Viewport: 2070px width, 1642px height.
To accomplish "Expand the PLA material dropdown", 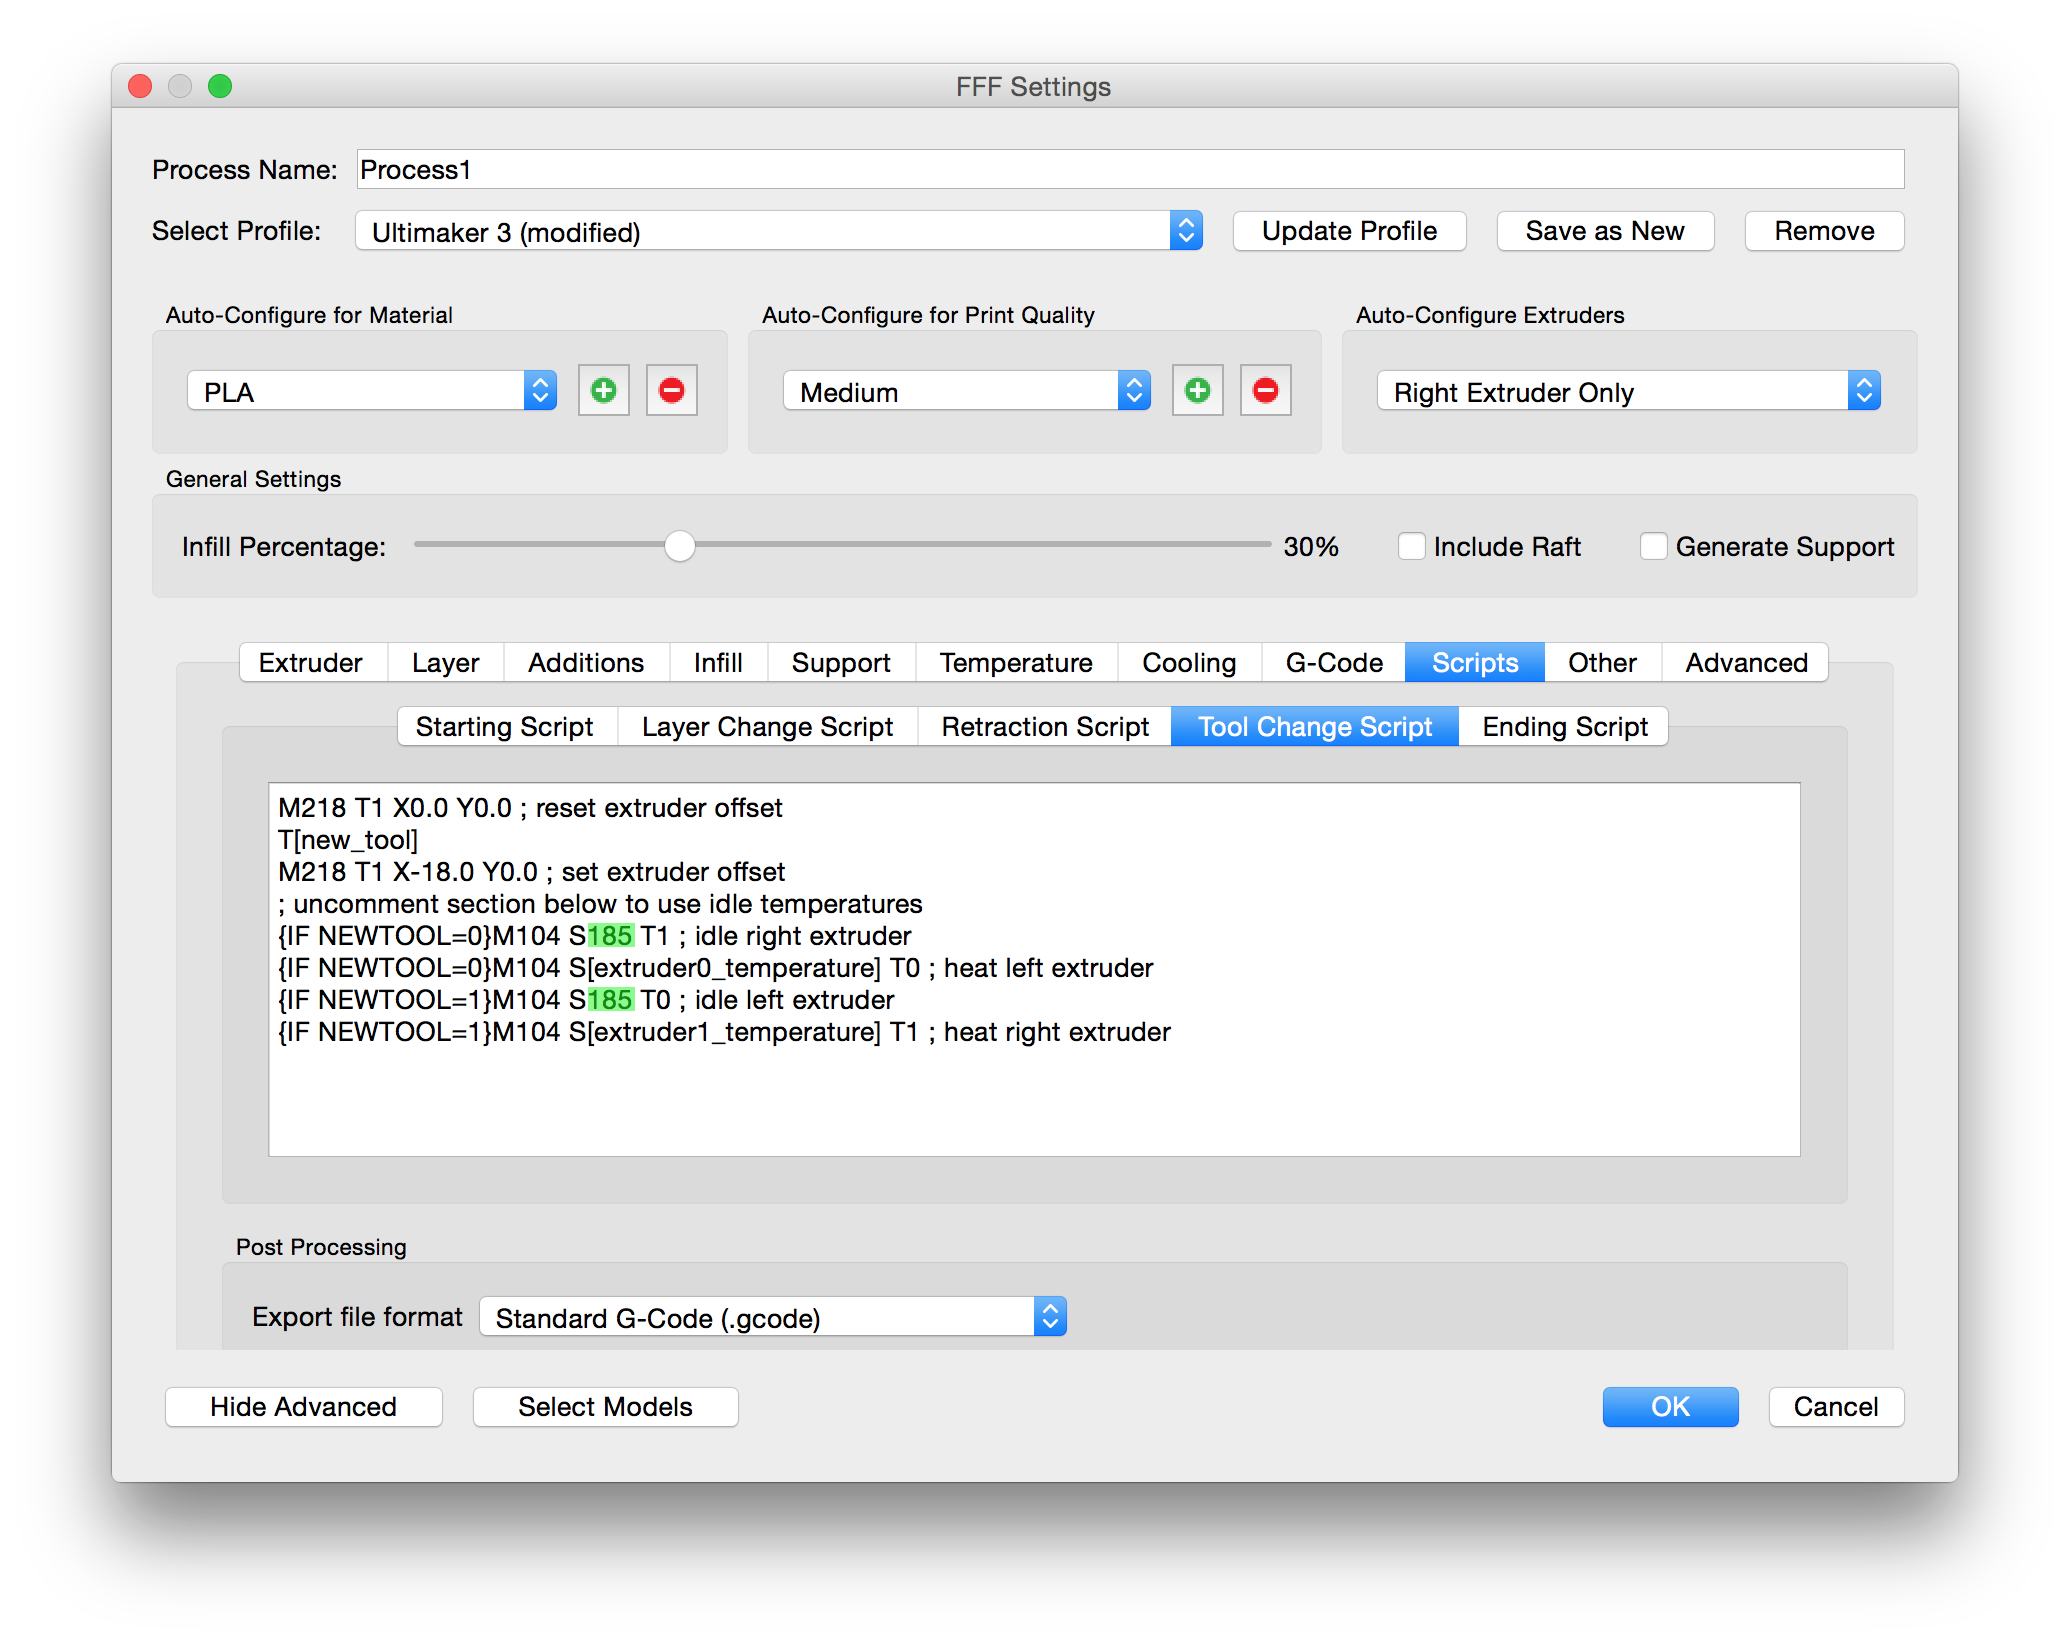I will pyautogui.click(x=372, y=391).
